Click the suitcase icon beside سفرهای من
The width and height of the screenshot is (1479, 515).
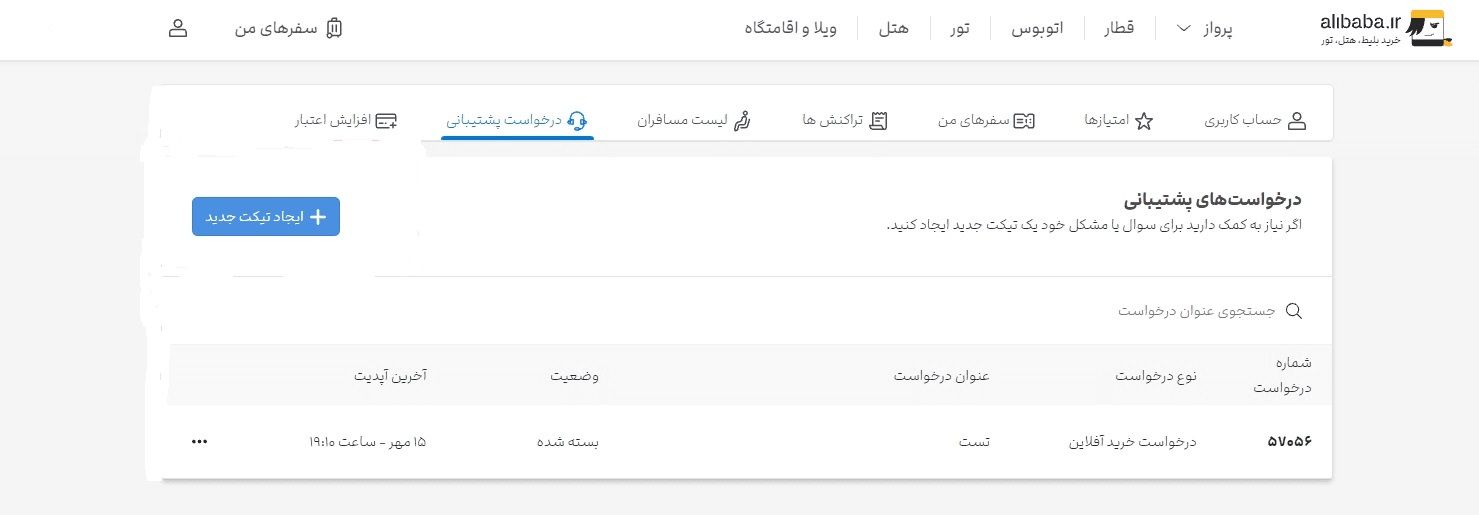pyautogui.click(x=334, y=28)
